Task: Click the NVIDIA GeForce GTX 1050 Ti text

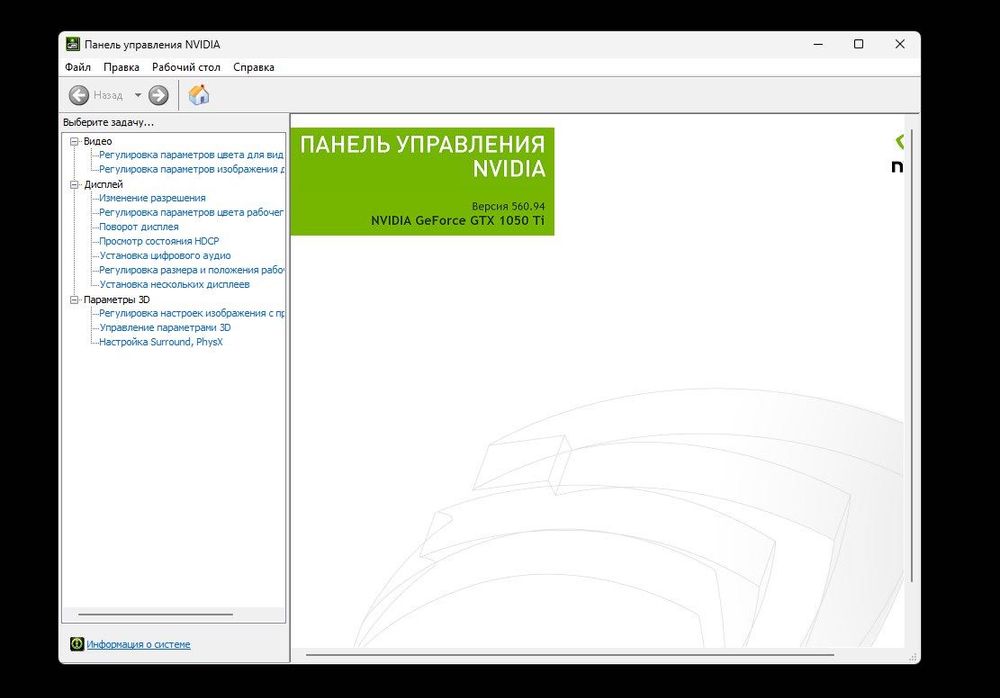Action: pos(458,221)
